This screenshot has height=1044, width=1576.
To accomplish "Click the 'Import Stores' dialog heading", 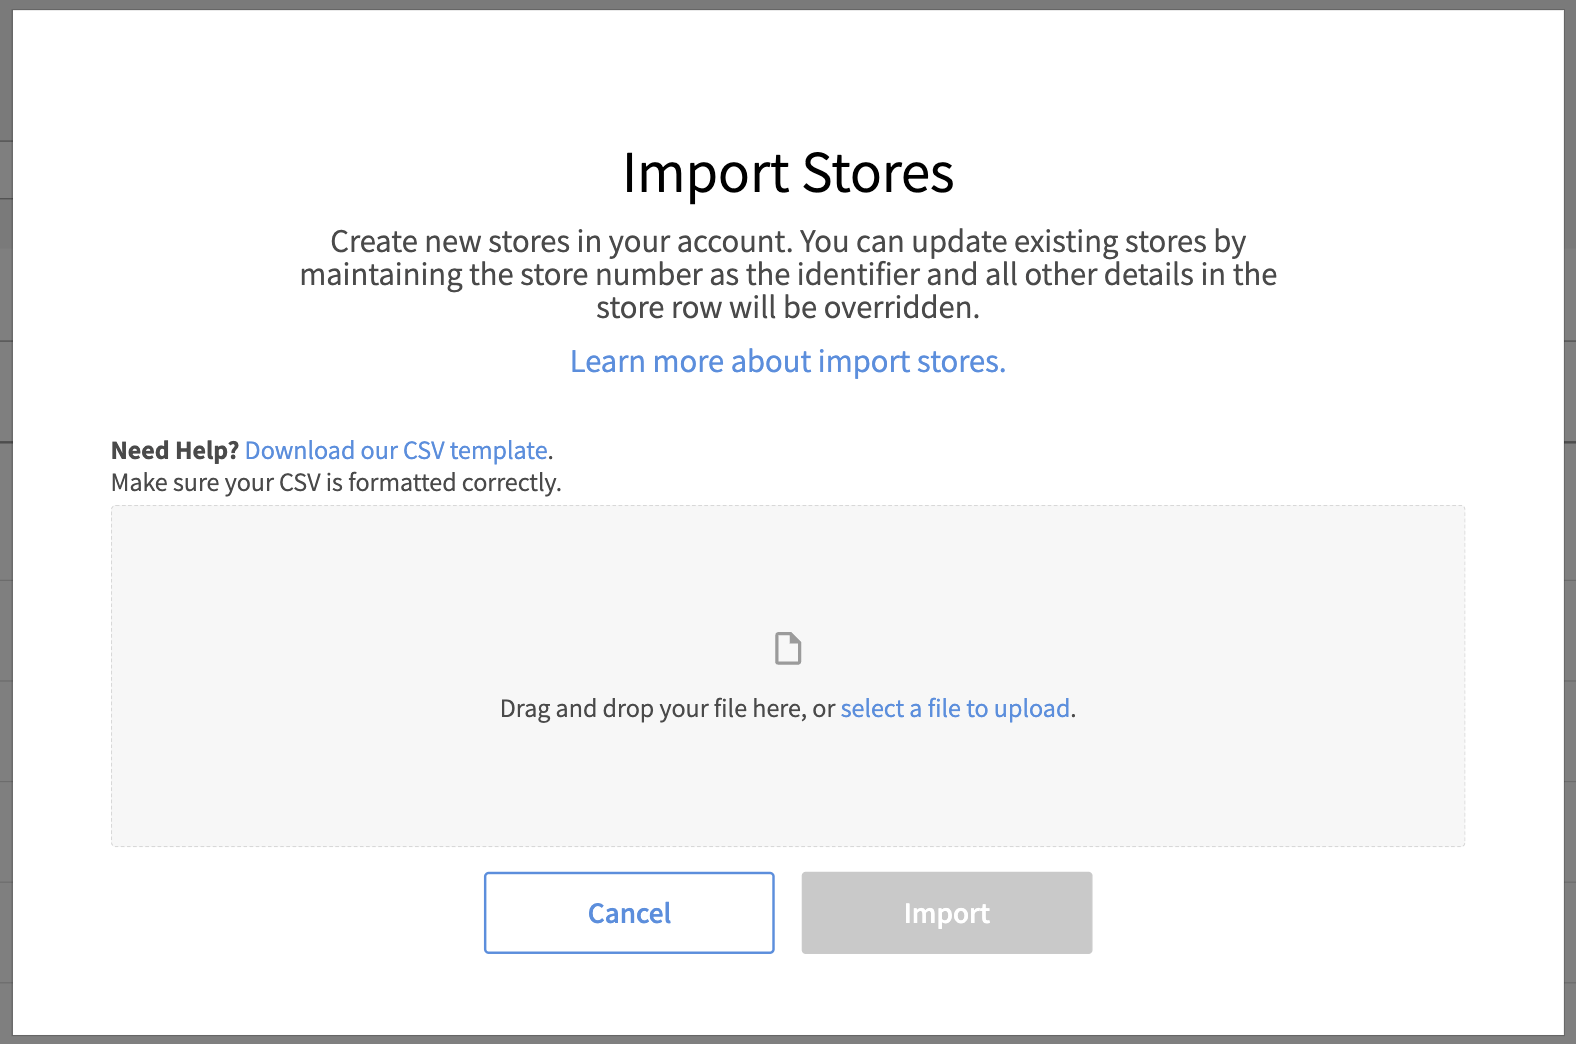I will [x=788, y=173].
